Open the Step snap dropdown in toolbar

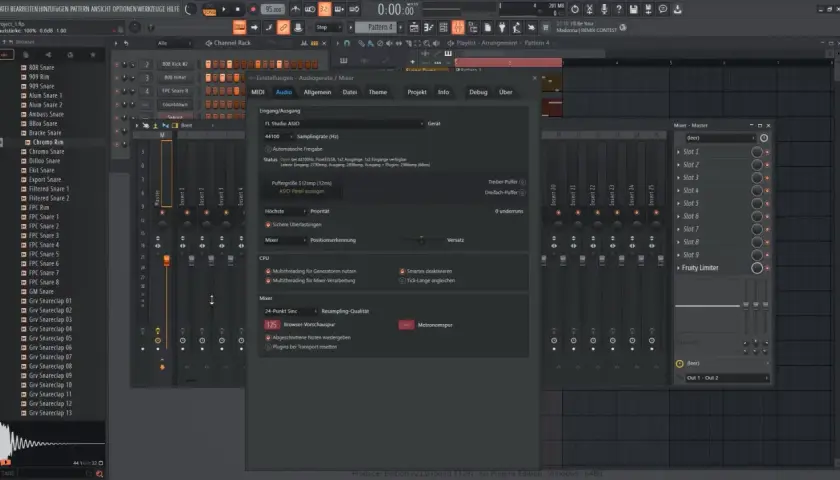tap(328, 27)
